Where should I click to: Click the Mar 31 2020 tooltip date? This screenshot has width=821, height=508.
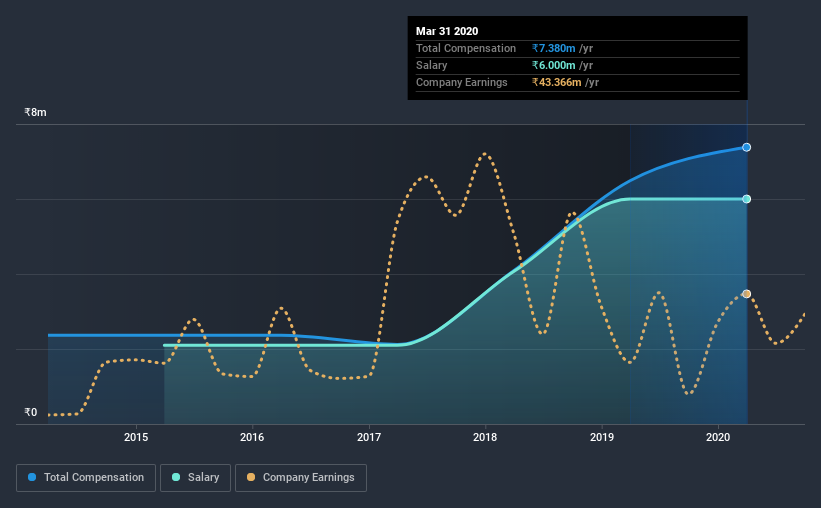(447, 31)
